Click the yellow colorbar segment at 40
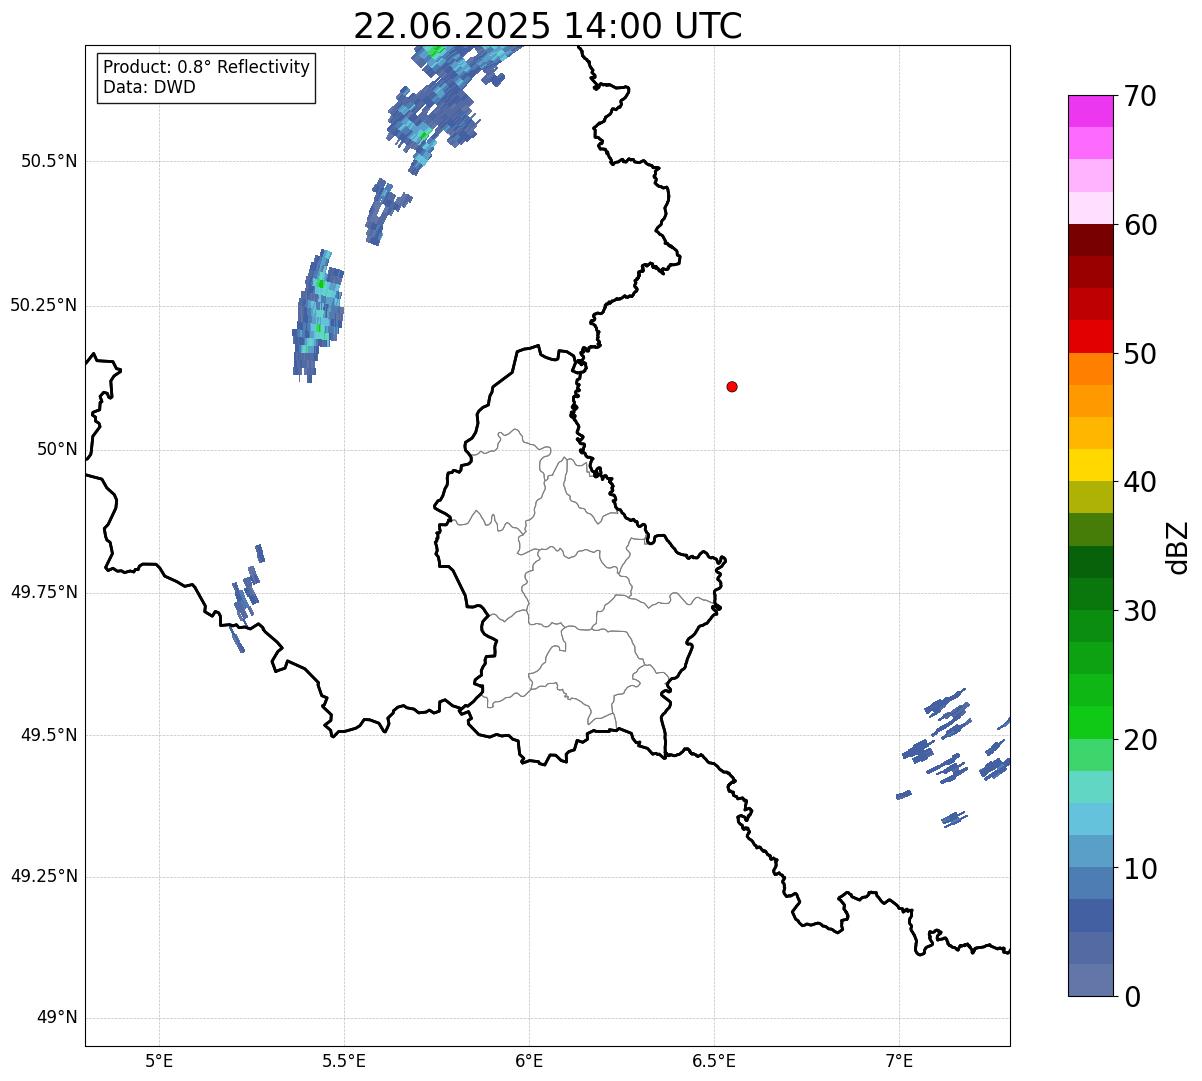Screen dimensions: 1202x1081 1090,465
